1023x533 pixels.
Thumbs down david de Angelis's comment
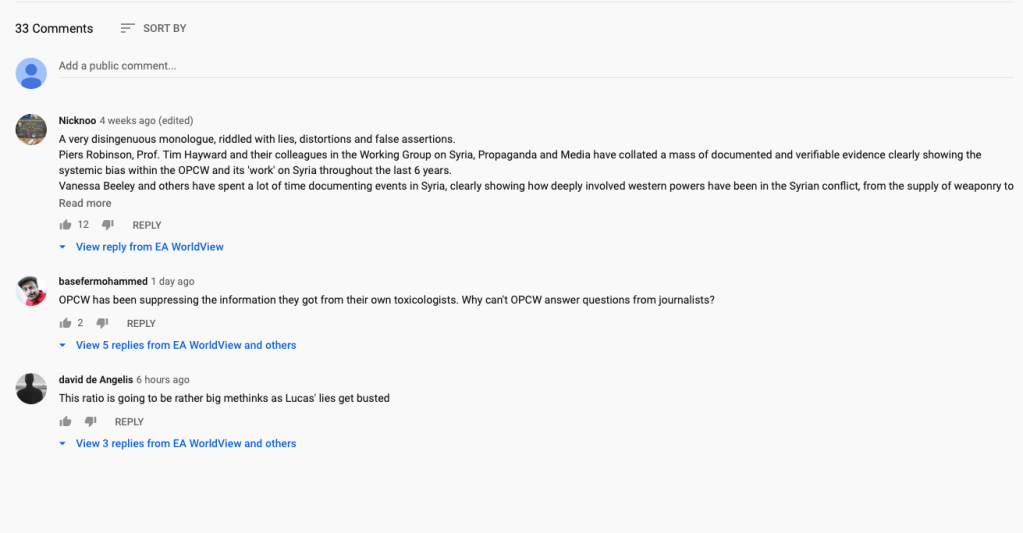(90, 422)
